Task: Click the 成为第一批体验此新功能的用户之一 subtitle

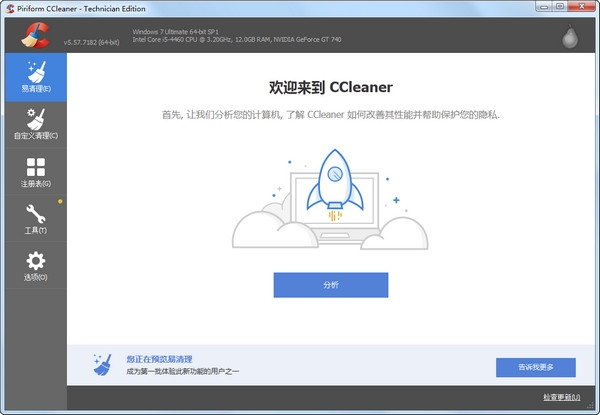Action: 183,371
